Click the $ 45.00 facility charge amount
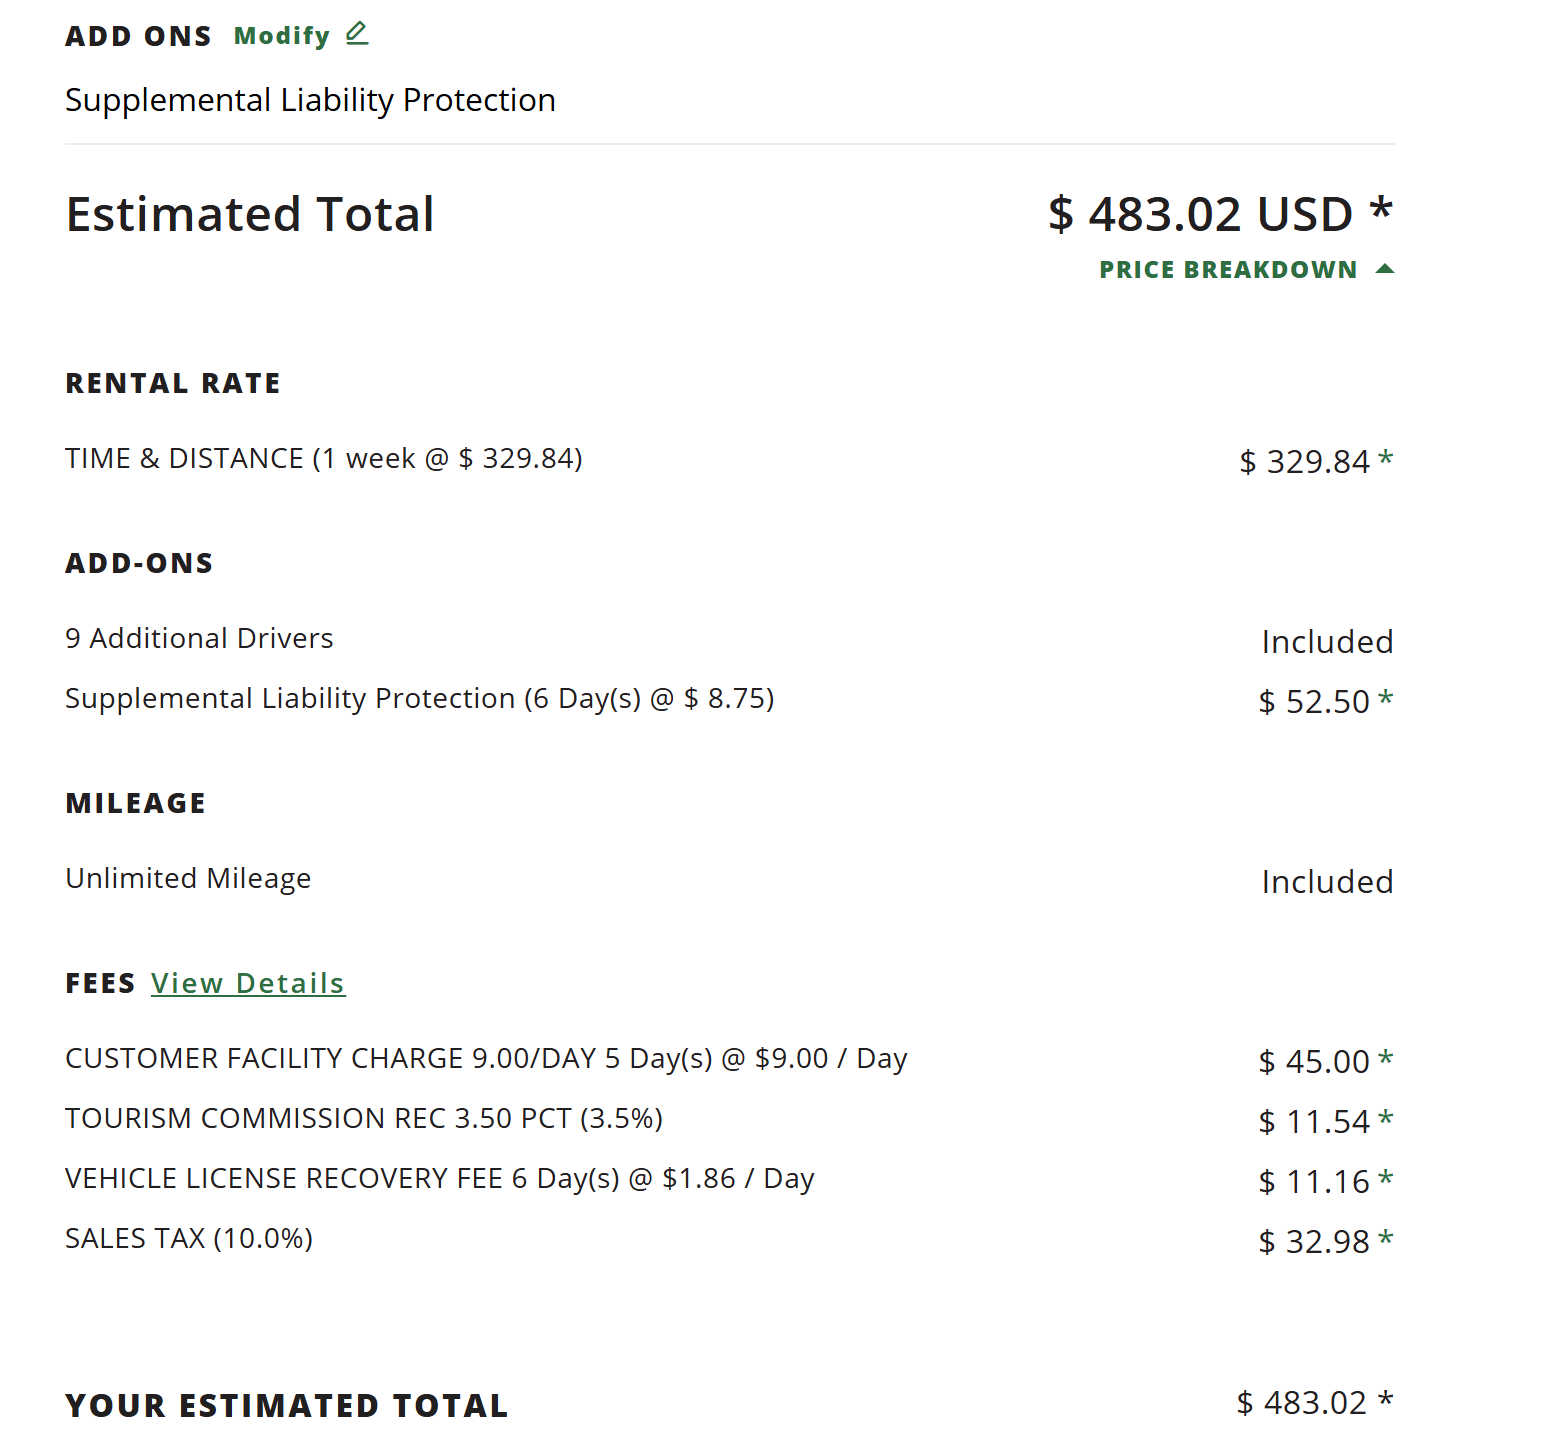Image resolution: width=1541 pixels, height=1447 pixels. [1313, 1061]
